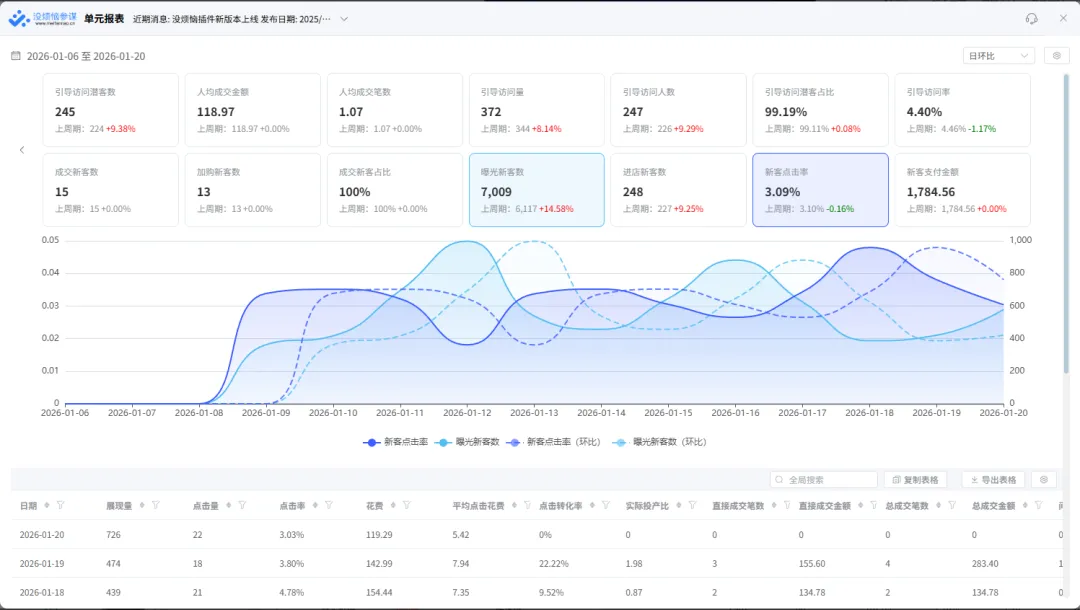Open filter for 点击转化率 column

point(606,505)
